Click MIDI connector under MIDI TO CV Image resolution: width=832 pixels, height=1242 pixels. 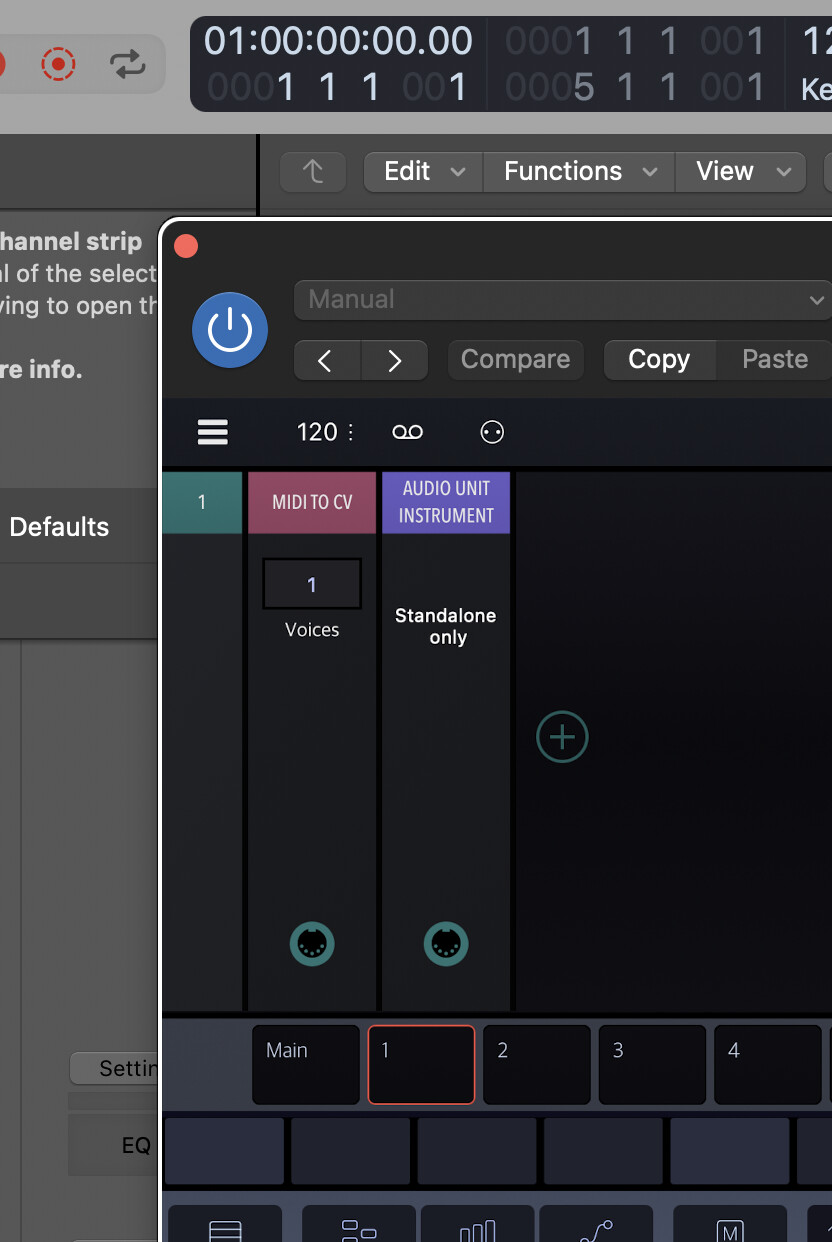click(x=312, y=944)
